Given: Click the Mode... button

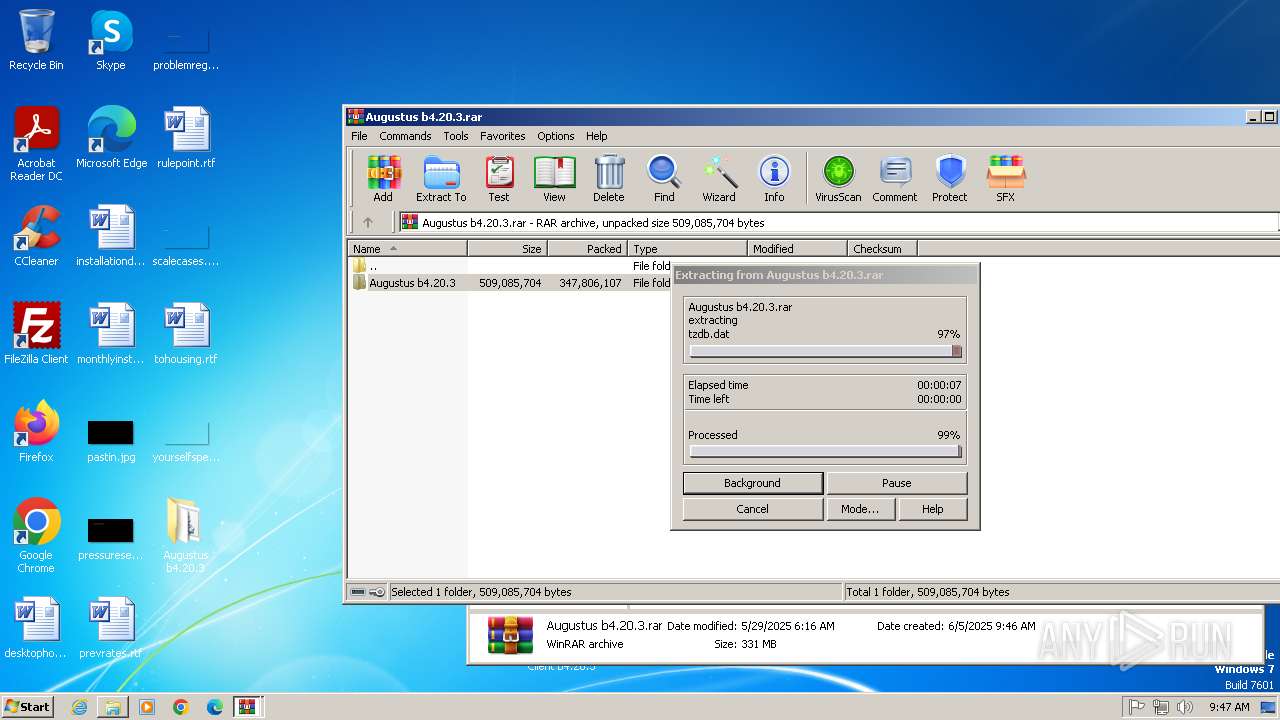Looking at the screenshot, I should (860, 509).
